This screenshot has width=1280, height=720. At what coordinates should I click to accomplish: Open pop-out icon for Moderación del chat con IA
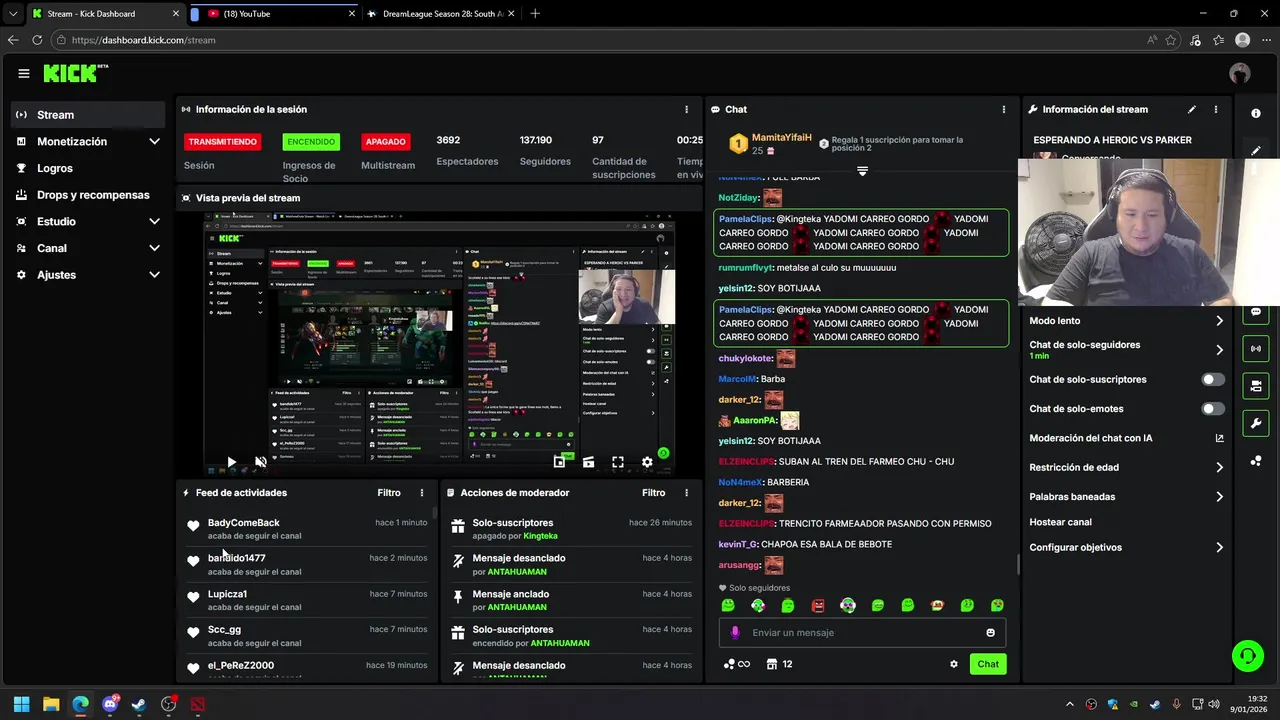1219,438
